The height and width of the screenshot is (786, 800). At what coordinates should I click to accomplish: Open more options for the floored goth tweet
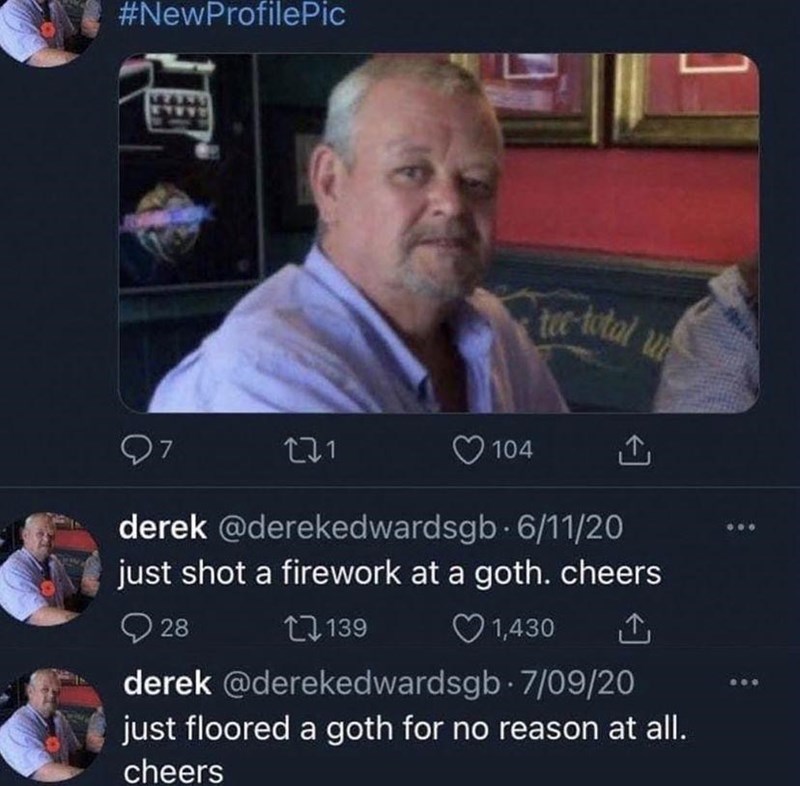744,682
